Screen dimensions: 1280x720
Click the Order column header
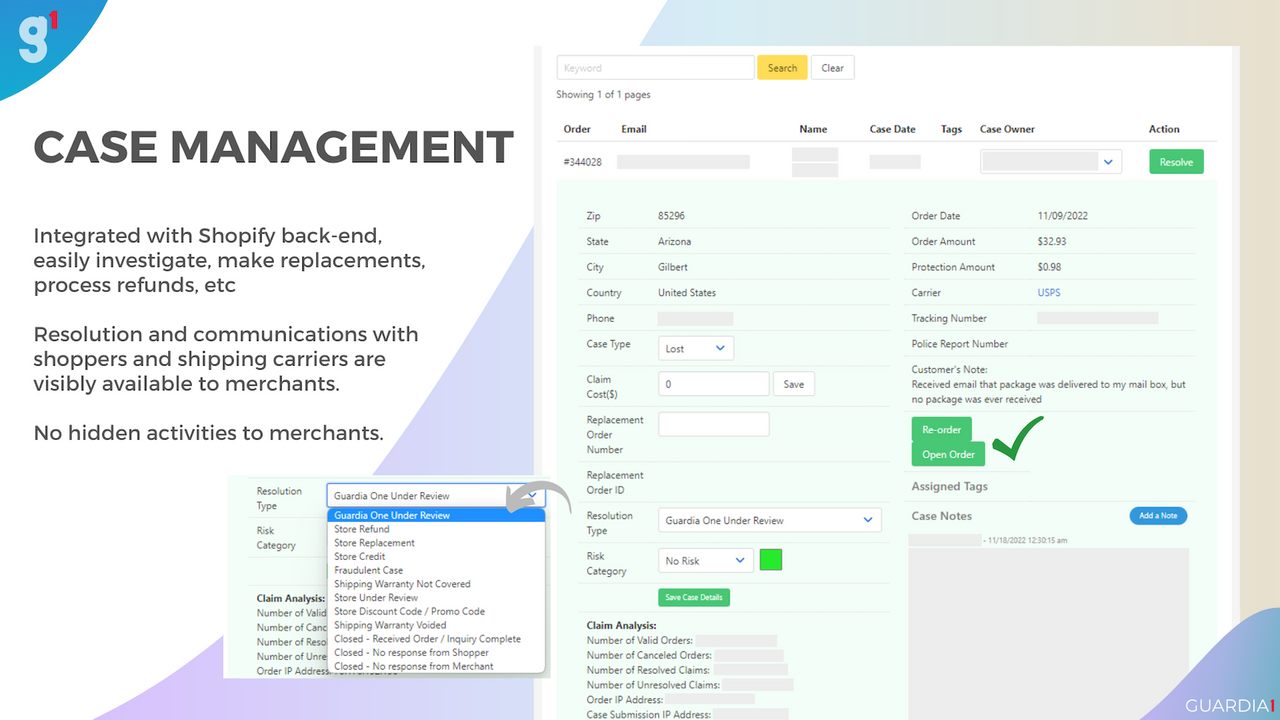[577, 129]
